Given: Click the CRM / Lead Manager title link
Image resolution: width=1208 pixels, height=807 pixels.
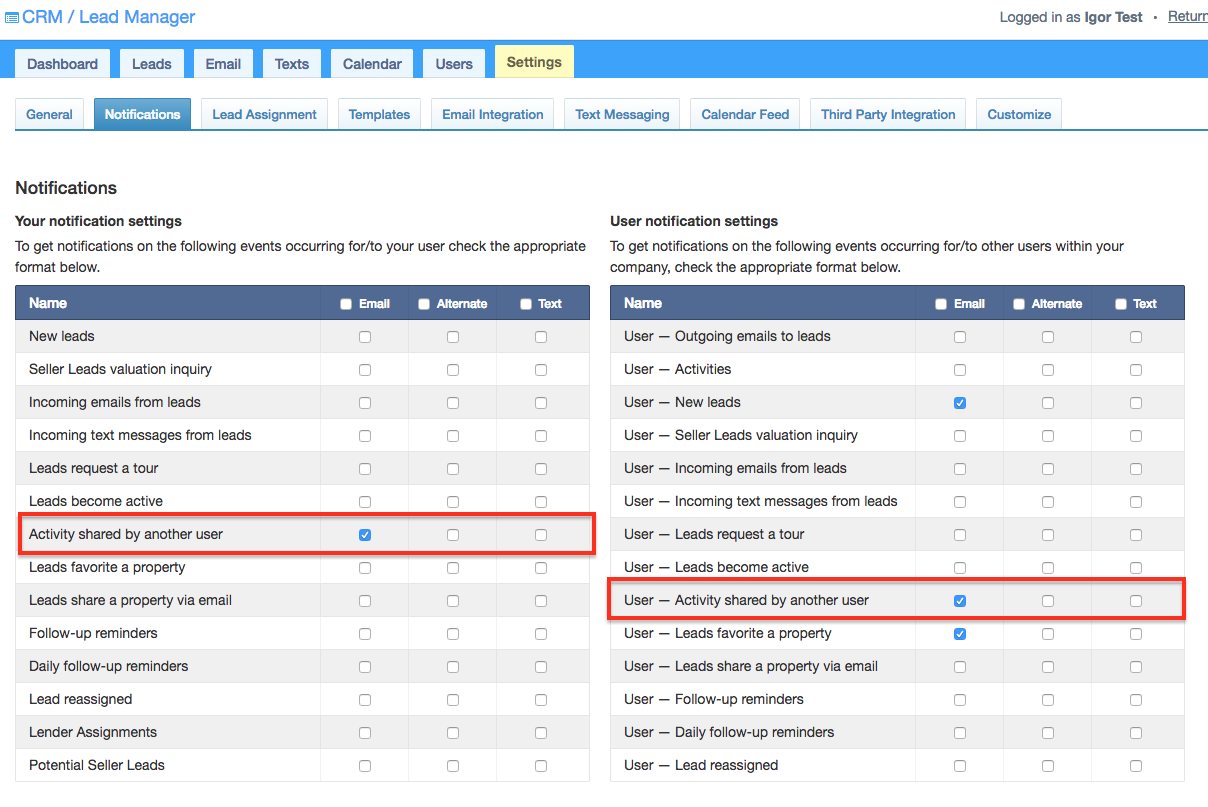Looking at the screenshot, I should click(109, 17).
